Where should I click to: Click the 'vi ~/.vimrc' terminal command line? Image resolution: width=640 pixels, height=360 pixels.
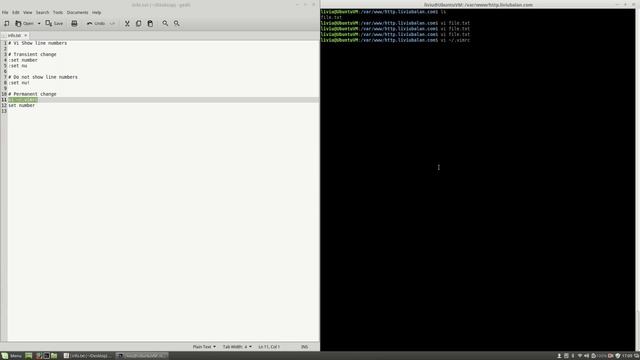click(x=395, y=40)
